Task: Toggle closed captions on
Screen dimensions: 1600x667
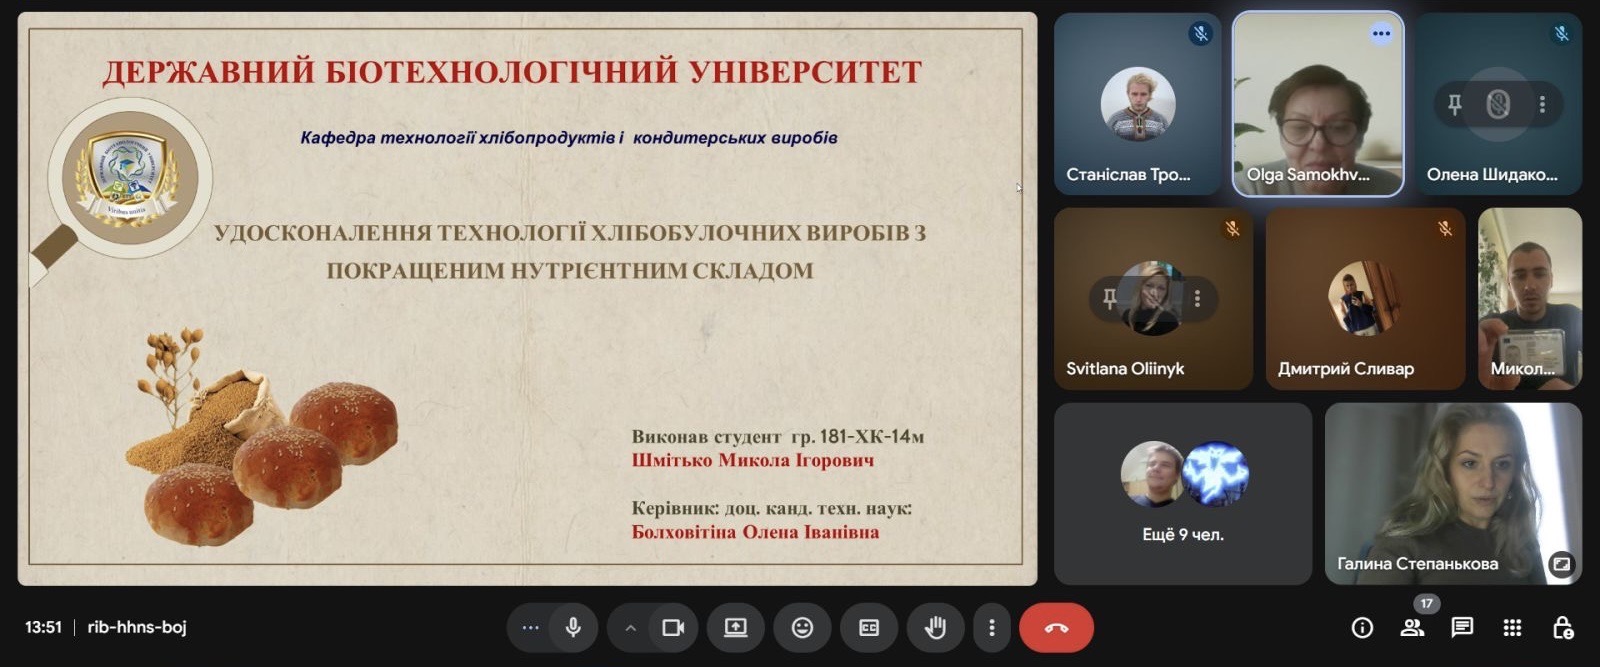Action: point(869,628)
